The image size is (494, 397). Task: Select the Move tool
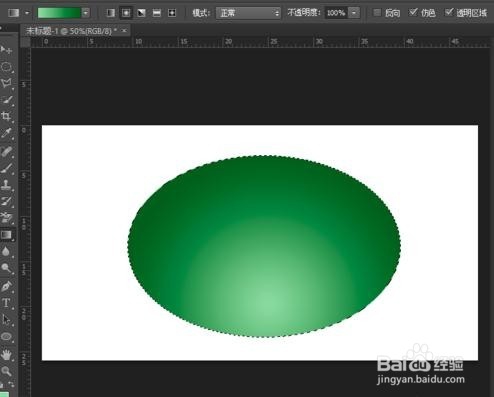(x=6, y=50)
